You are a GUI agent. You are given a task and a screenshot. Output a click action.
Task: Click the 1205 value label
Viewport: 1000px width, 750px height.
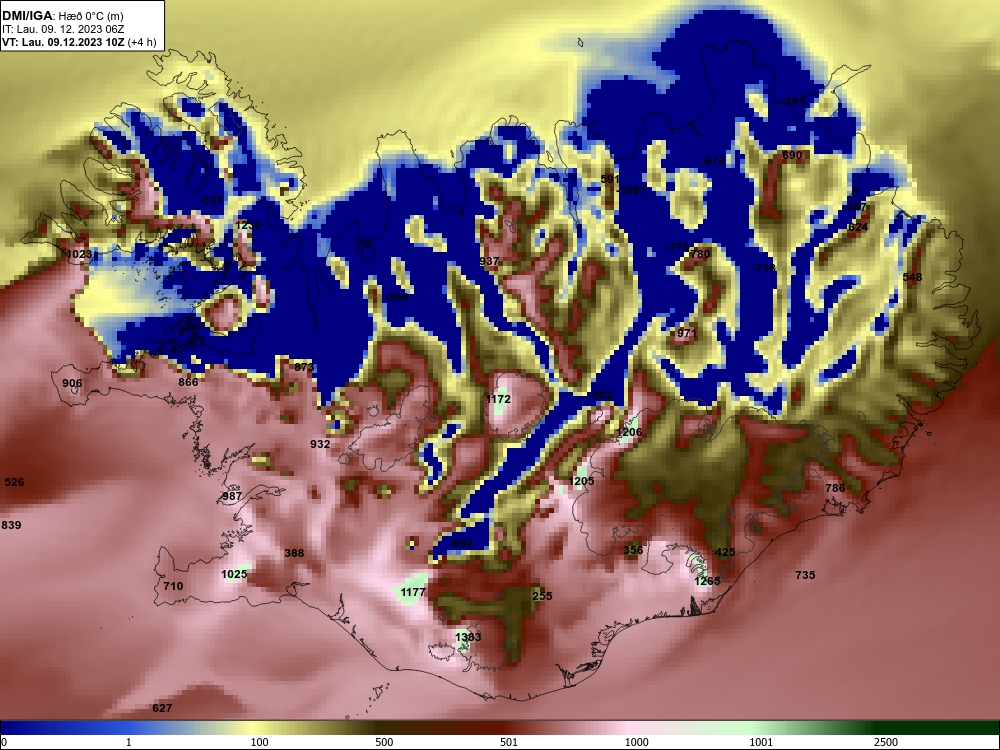coord(581,481)
